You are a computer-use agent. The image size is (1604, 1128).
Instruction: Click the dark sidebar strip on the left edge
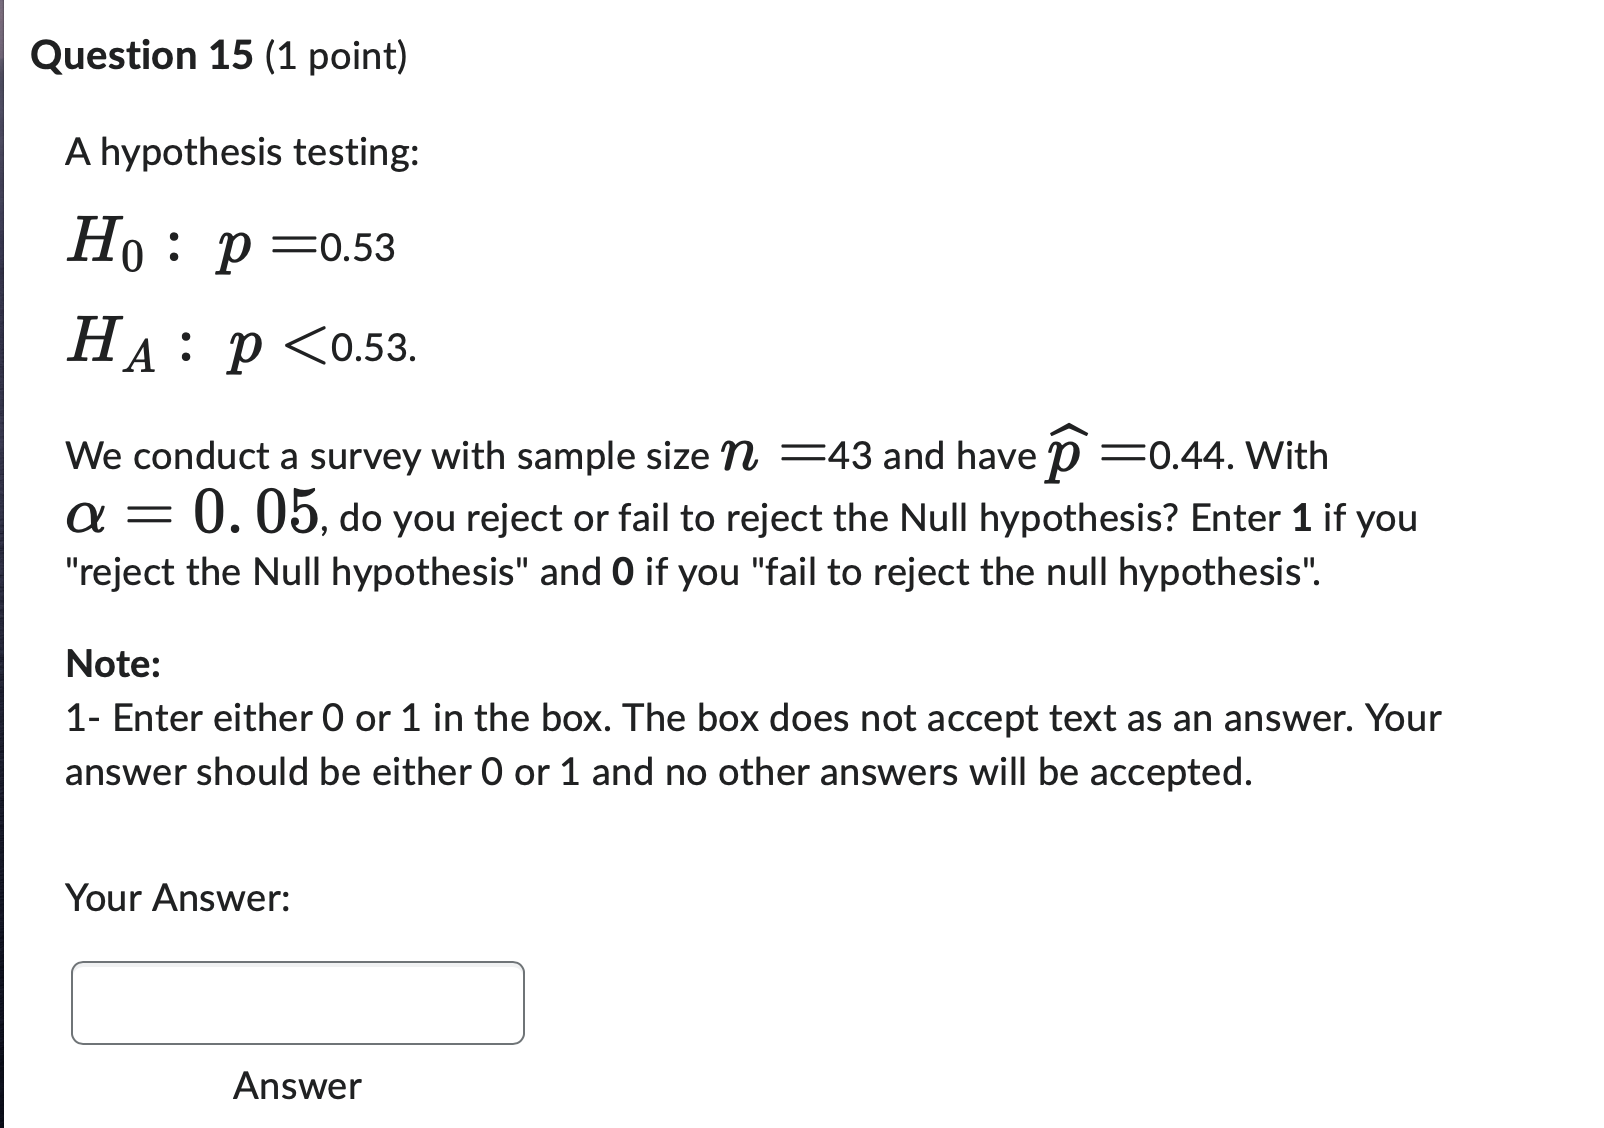[5, 564]
